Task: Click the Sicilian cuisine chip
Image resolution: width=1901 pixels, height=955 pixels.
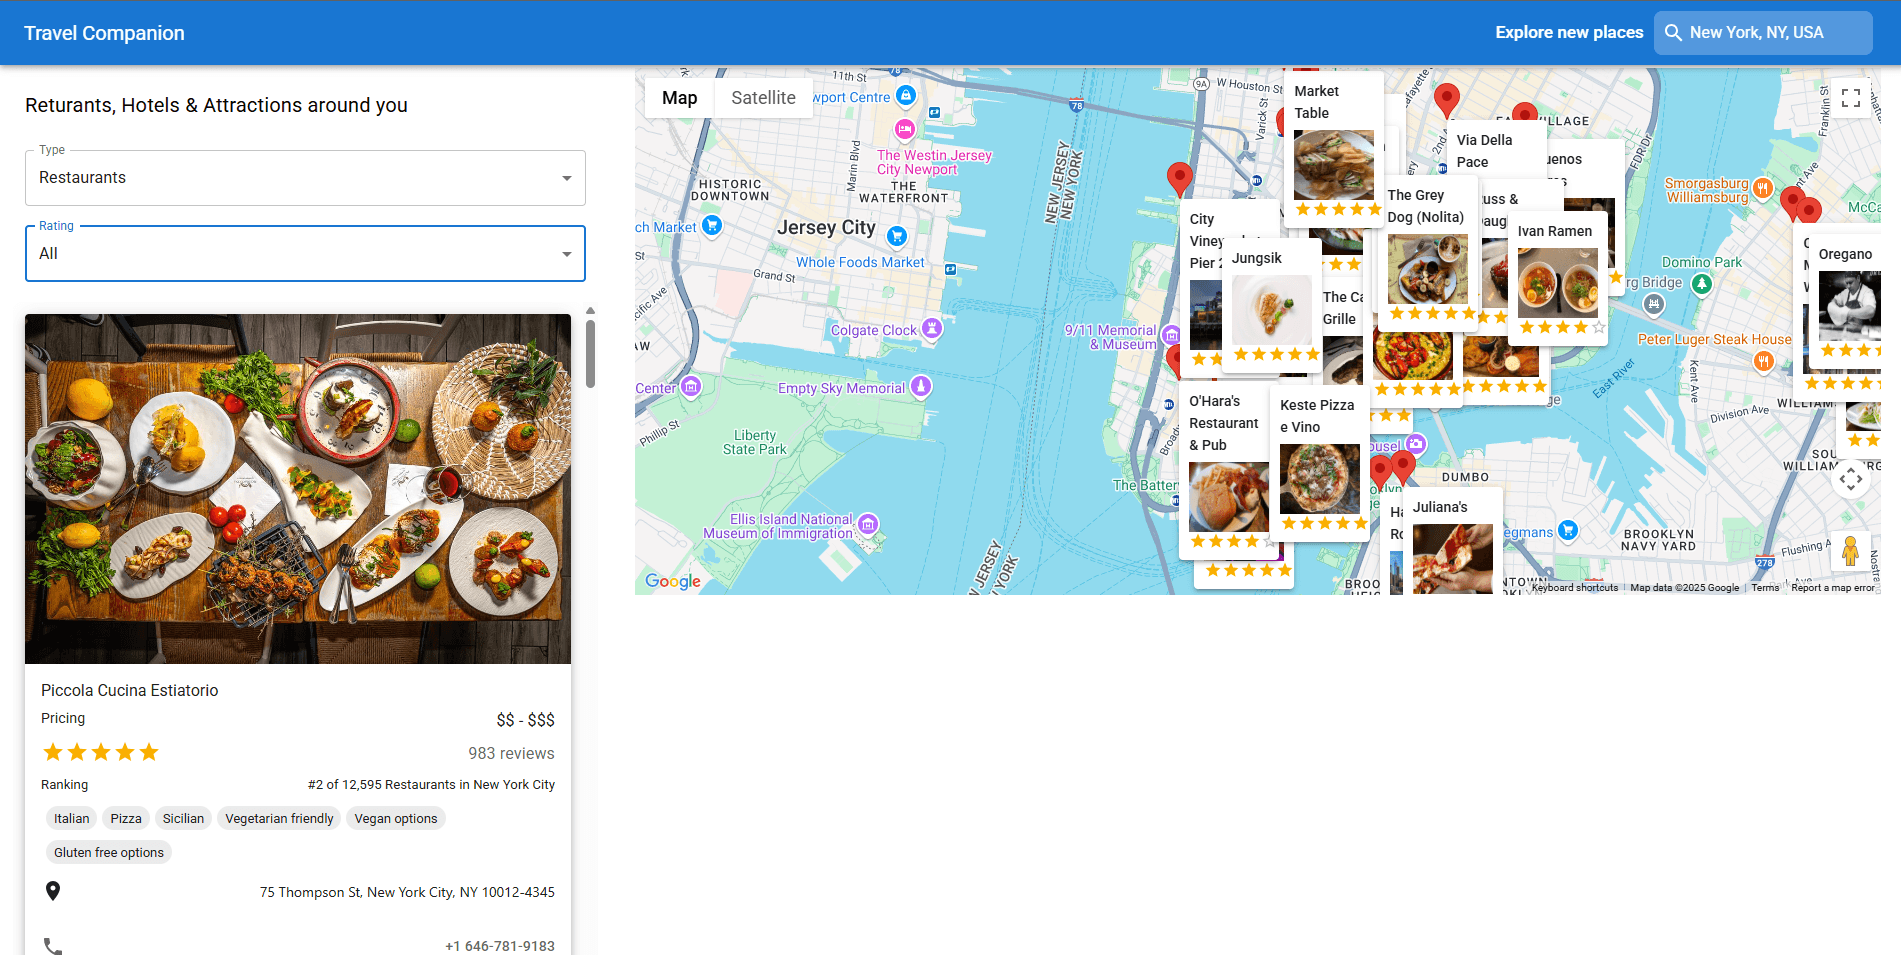Action: point(183,818)
